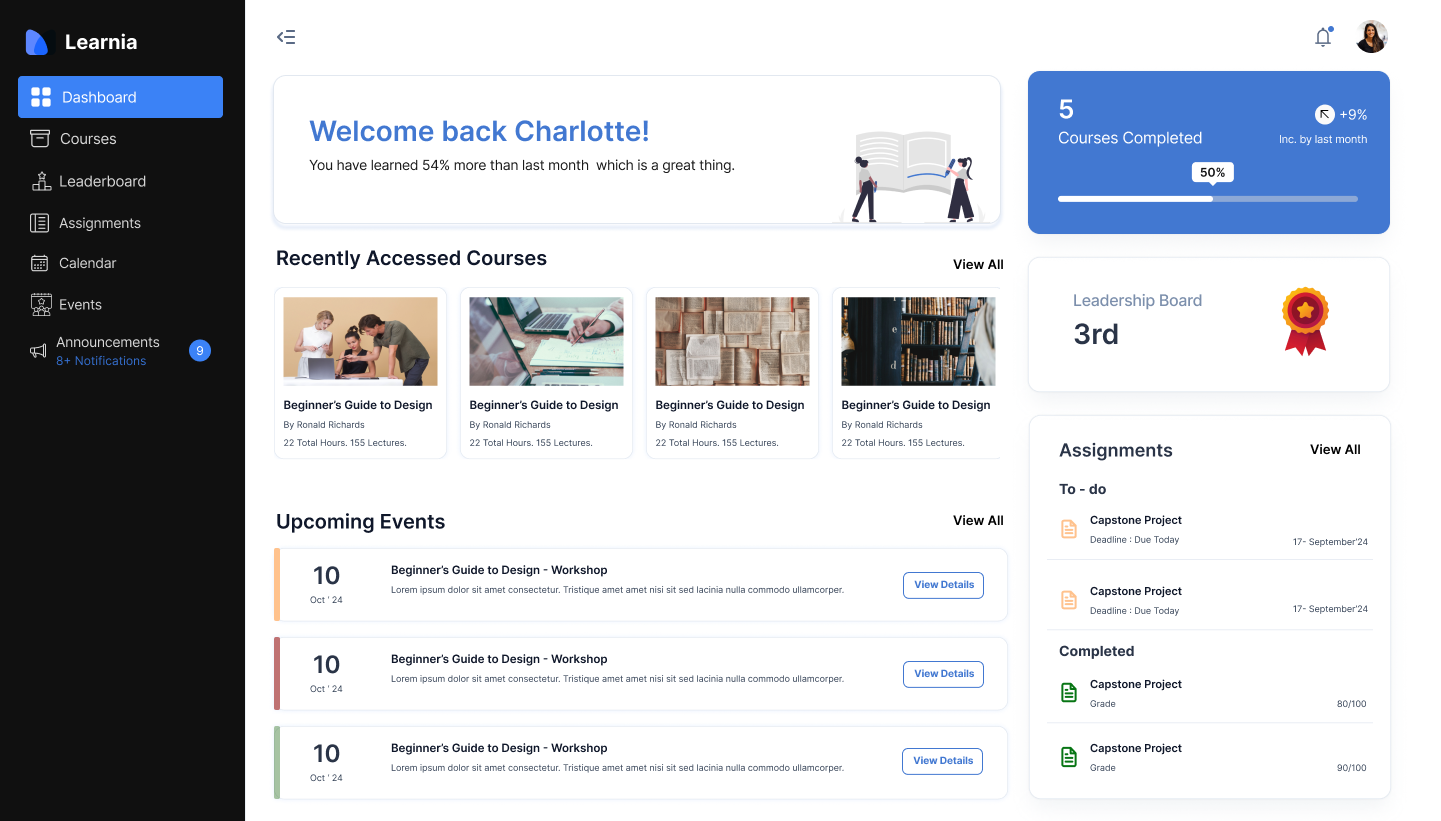The image size is (1441, 821).
Task: Select the Courses sidebar icon
Action: (41, 139)
